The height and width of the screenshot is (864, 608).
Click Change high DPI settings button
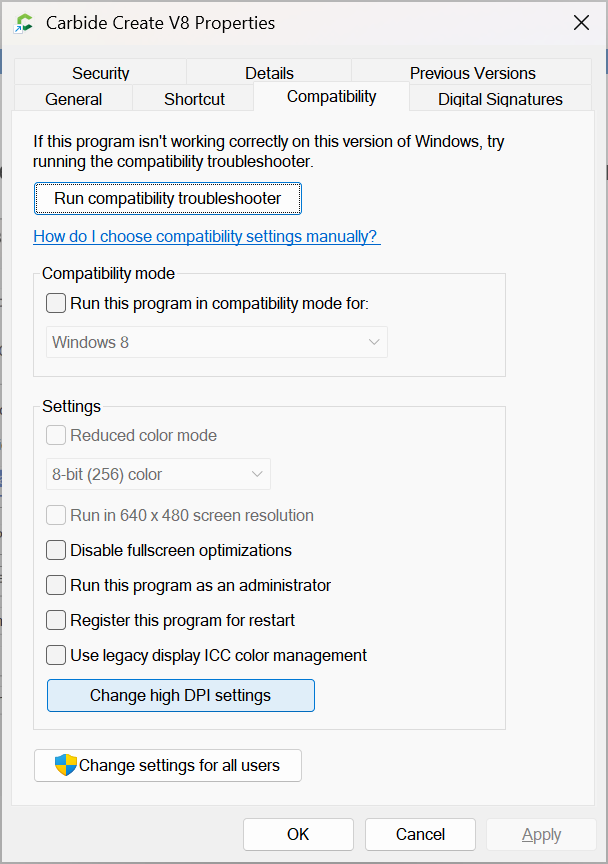click(x=180, y=695)
